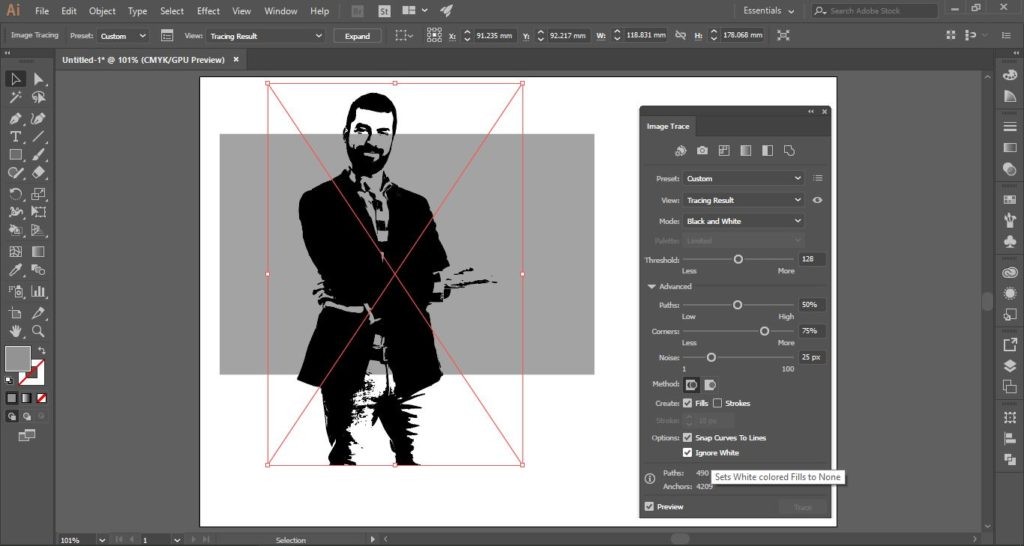
Task: Select the Lasso tool
Action: (39, 97)
